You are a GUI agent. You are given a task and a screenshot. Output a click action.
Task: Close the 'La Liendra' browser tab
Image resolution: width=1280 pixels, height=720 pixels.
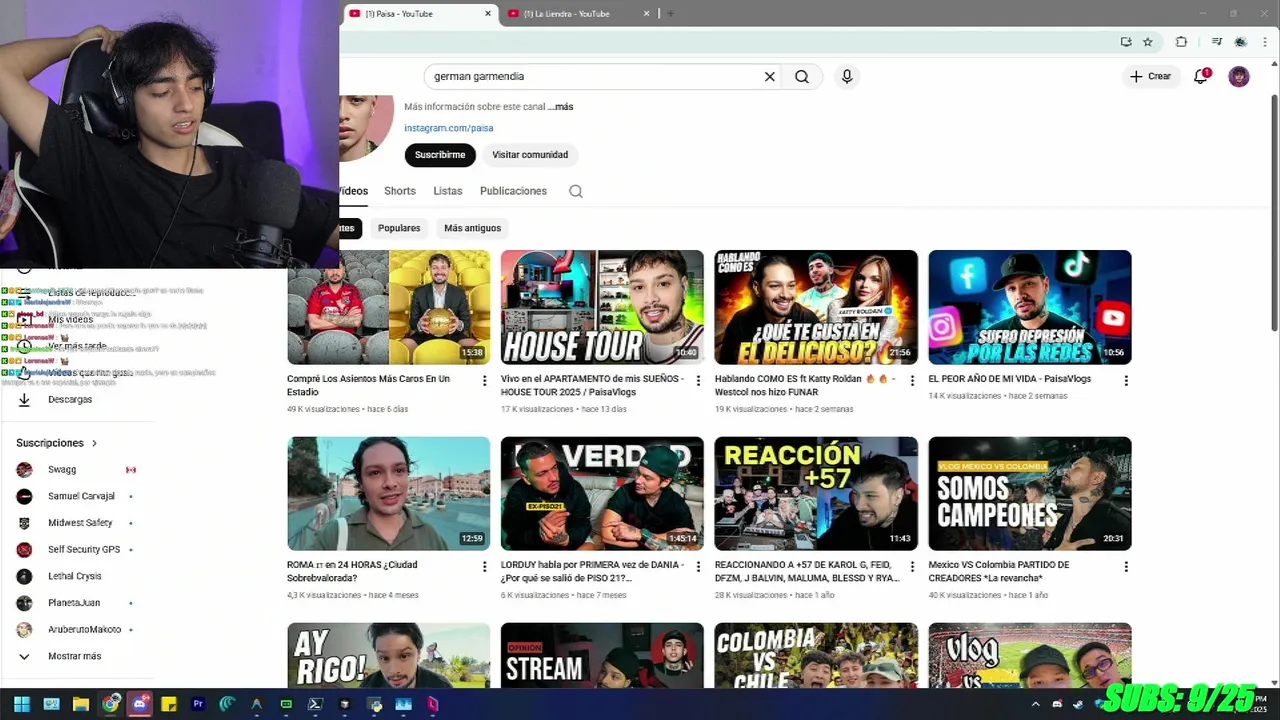[646, 14]
